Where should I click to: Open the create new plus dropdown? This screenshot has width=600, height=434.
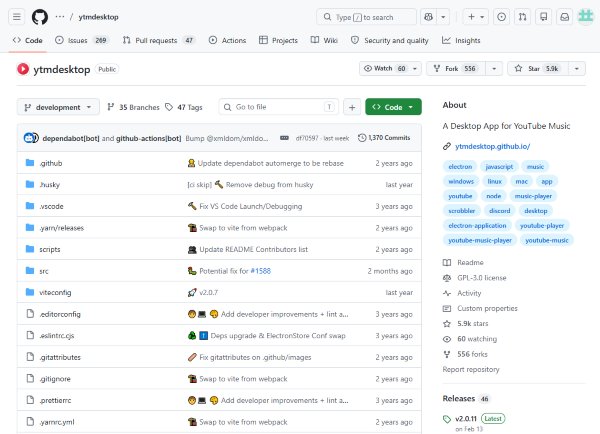[476, 17]
